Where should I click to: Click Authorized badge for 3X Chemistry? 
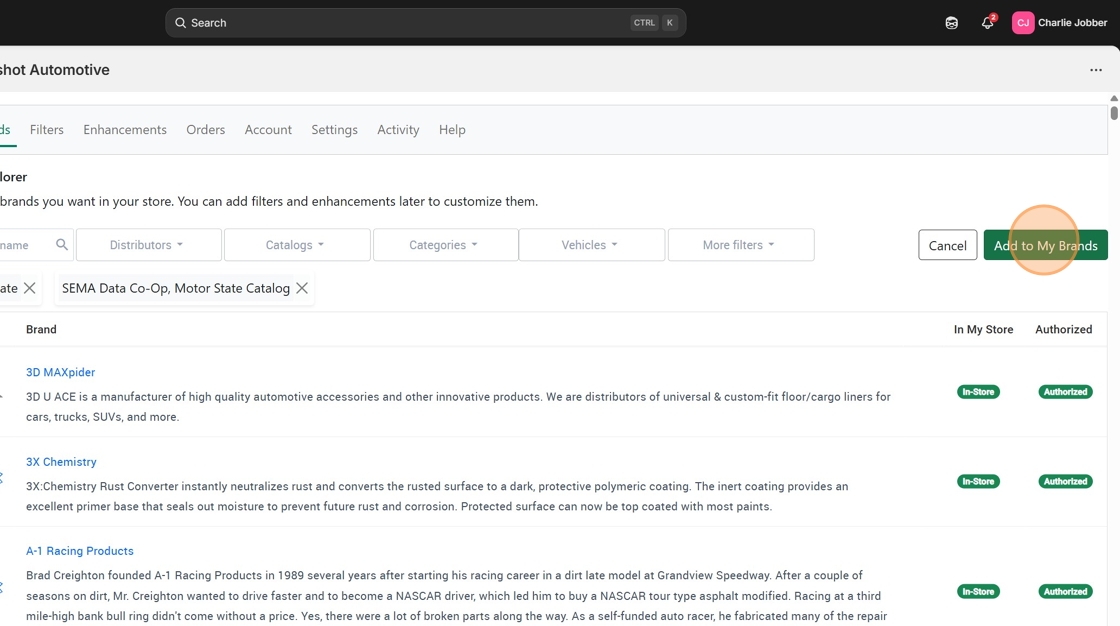click(1065, 482)
